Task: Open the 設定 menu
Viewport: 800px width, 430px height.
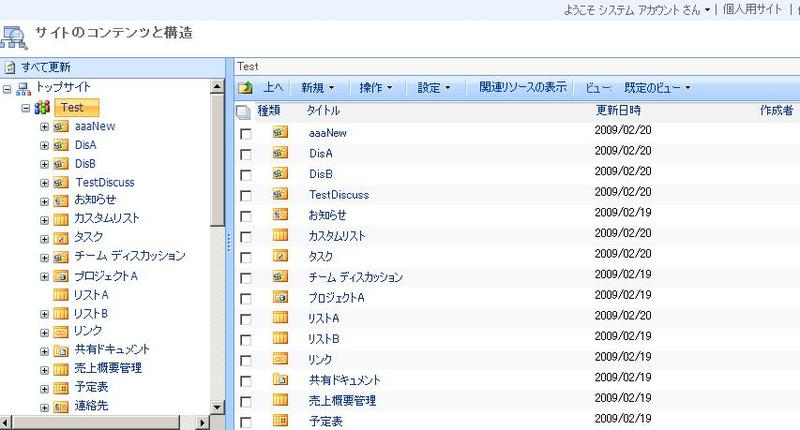Action: (434, 88)
